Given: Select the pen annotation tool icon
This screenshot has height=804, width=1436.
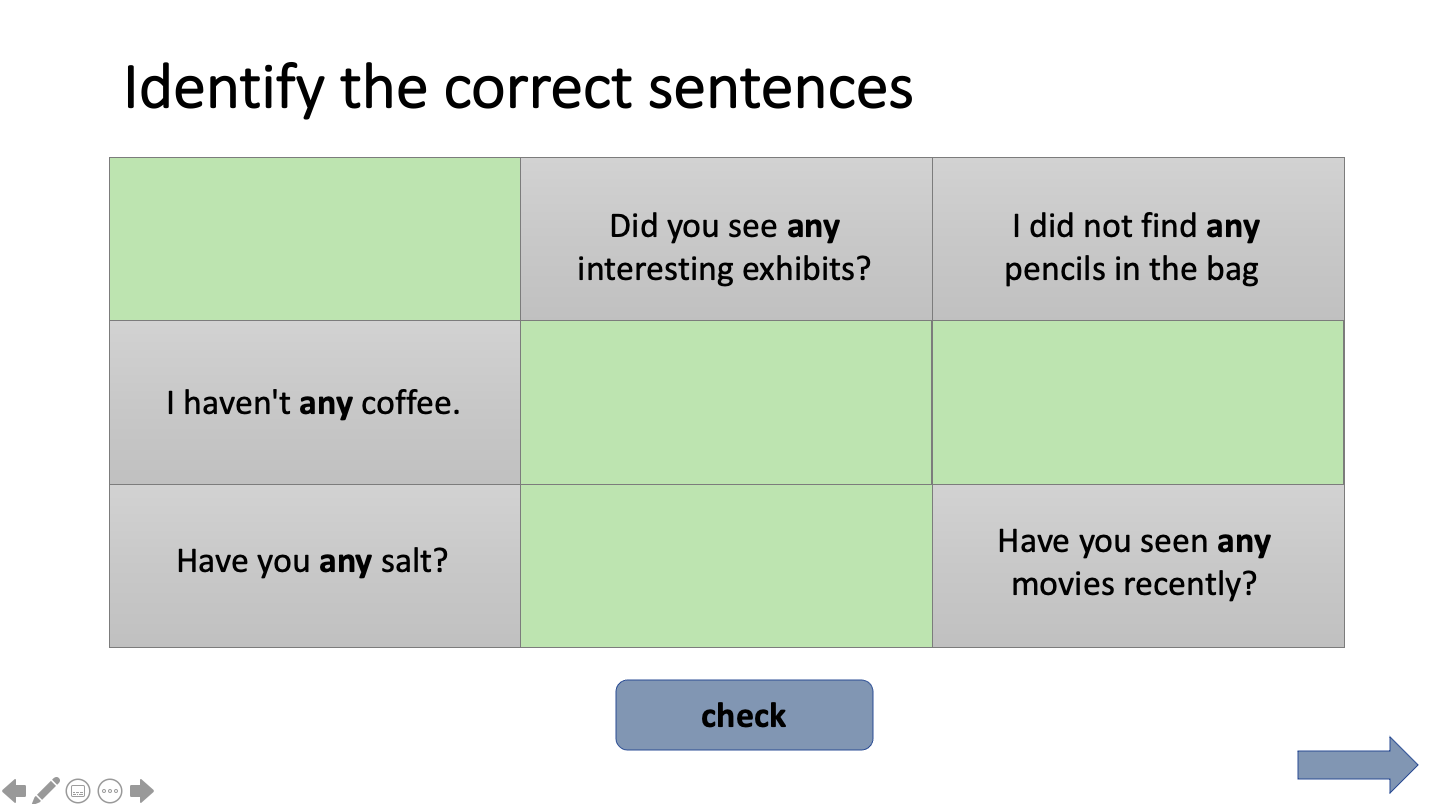Looking at the screenshot, I should (46, 790).
